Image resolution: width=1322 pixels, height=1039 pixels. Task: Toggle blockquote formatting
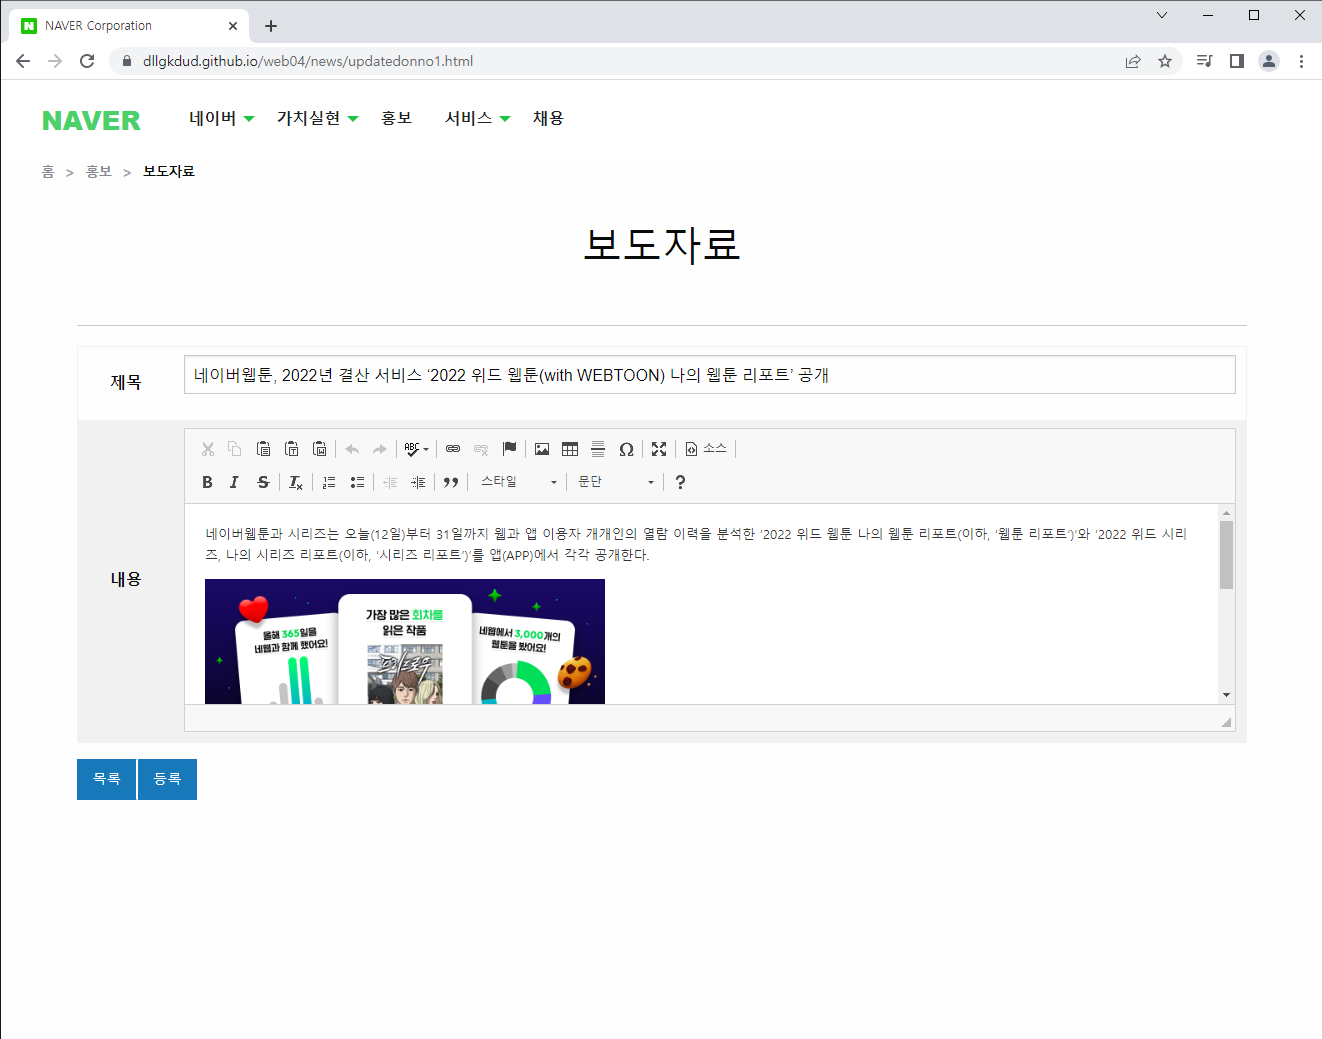(451, 481)
